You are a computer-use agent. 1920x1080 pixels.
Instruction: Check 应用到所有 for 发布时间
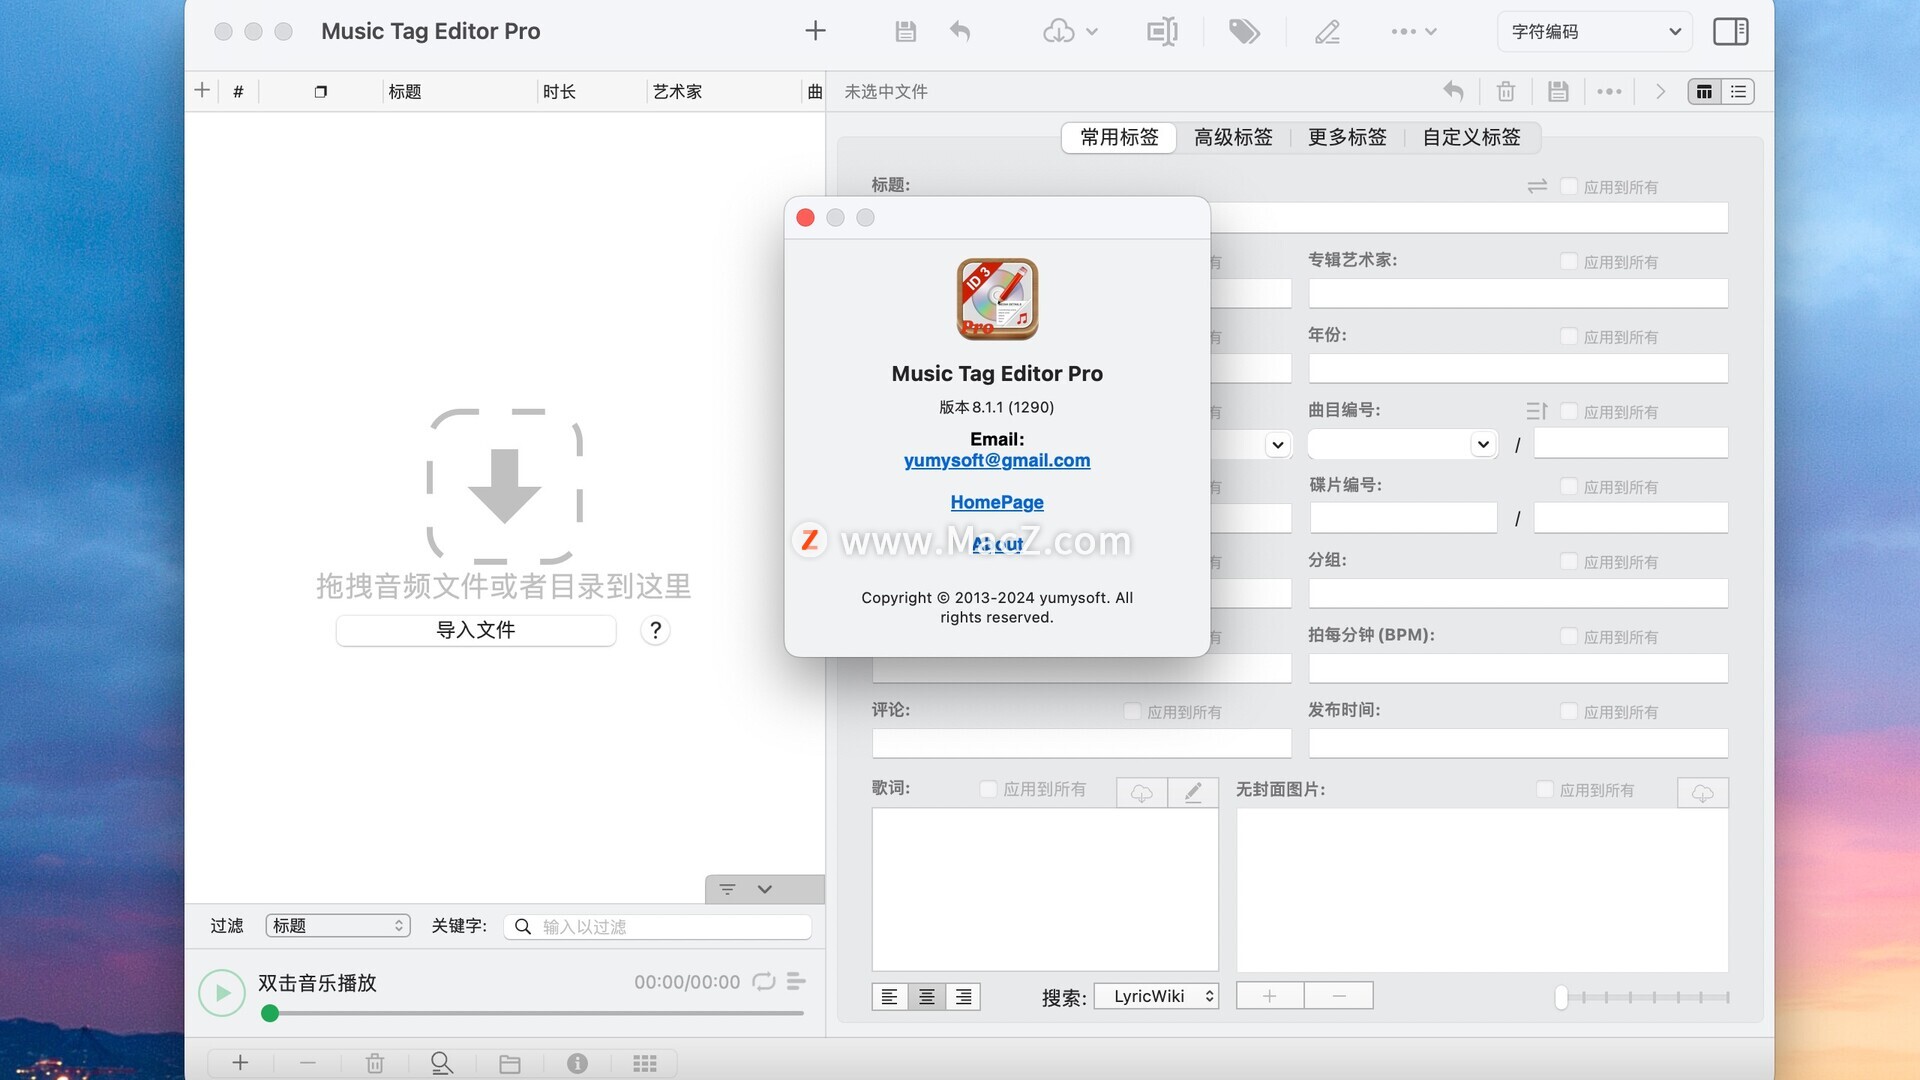1569,711
